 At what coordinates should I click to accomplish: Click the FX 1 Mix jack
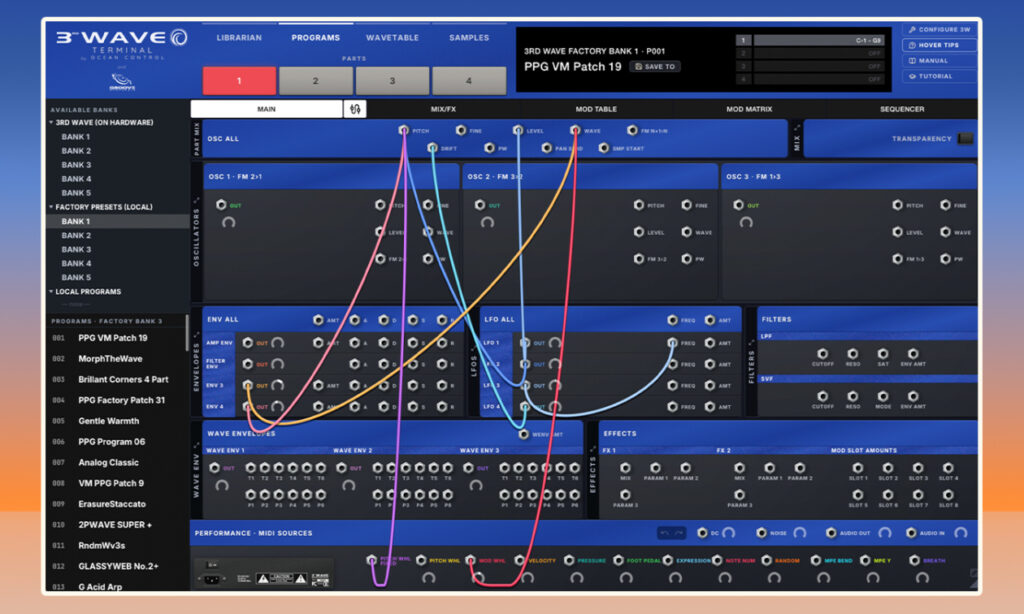point(626,468)
